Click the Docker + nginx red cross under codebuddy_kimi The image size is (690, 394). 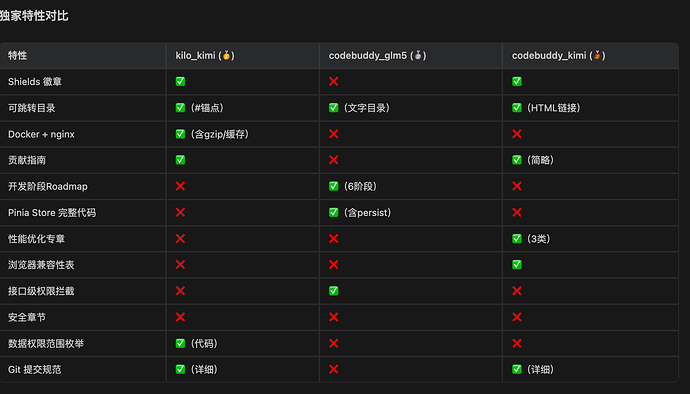pos(517,134)
